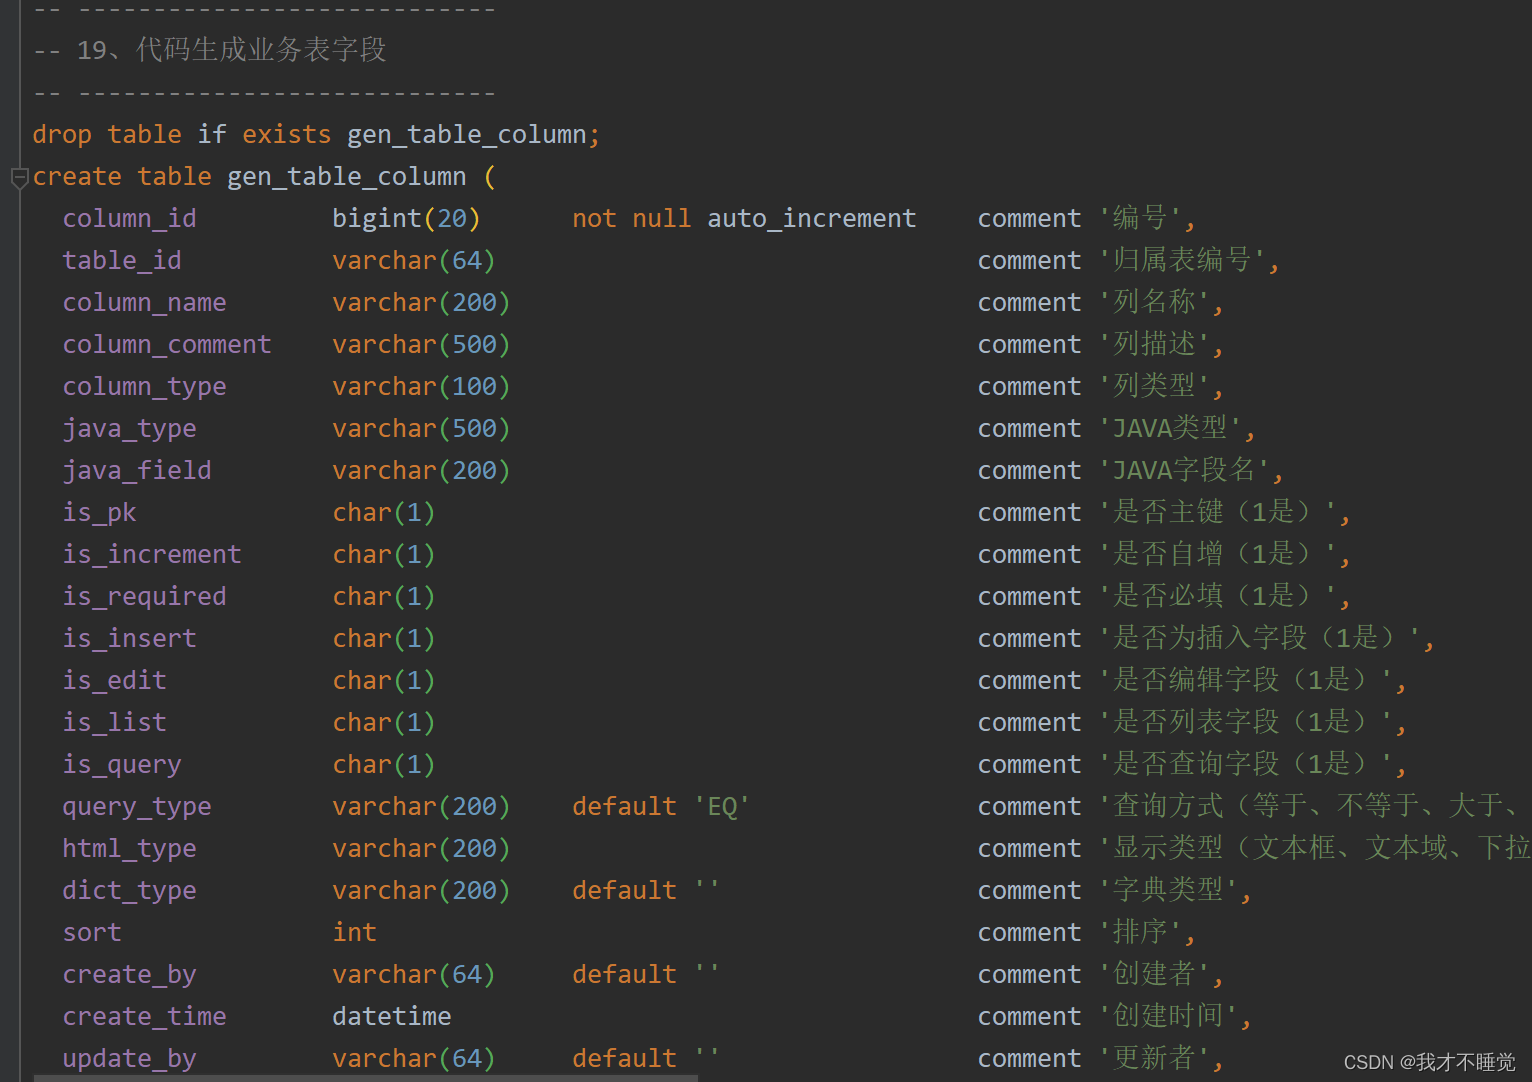
Task: Click the int type of sort
Action: pos(354,932)
